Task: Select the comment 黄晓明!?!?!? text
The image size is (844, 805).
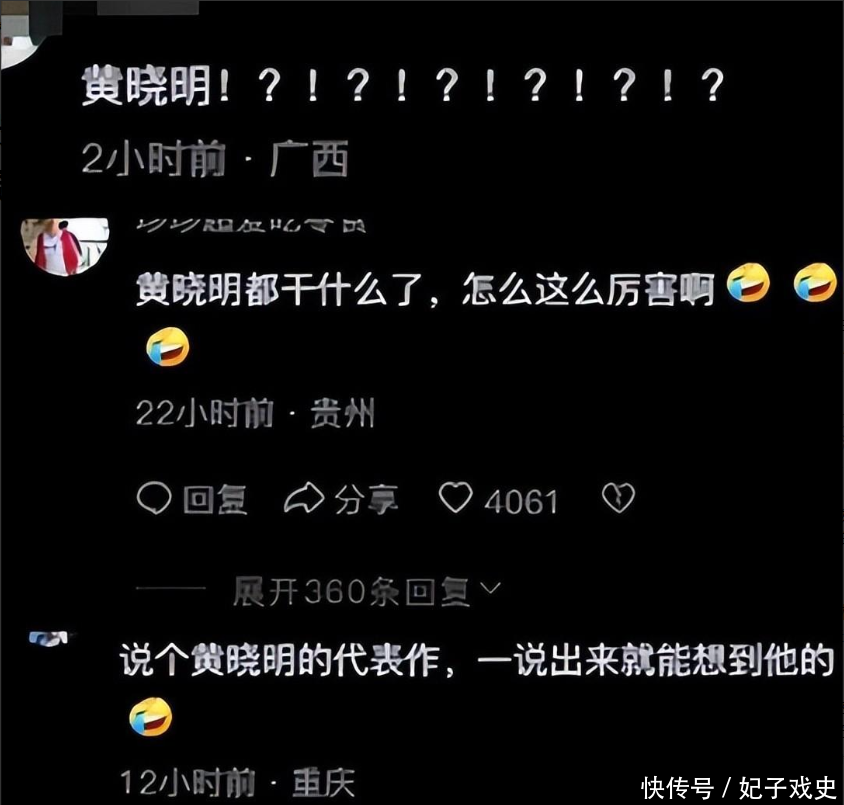Action: [403, 85]
